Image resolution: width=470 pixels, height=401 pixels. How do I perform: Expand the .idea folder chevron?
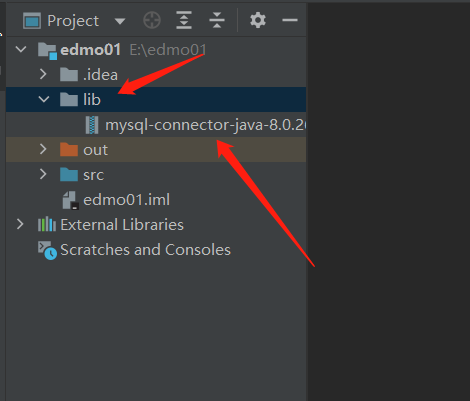point(43,74)
